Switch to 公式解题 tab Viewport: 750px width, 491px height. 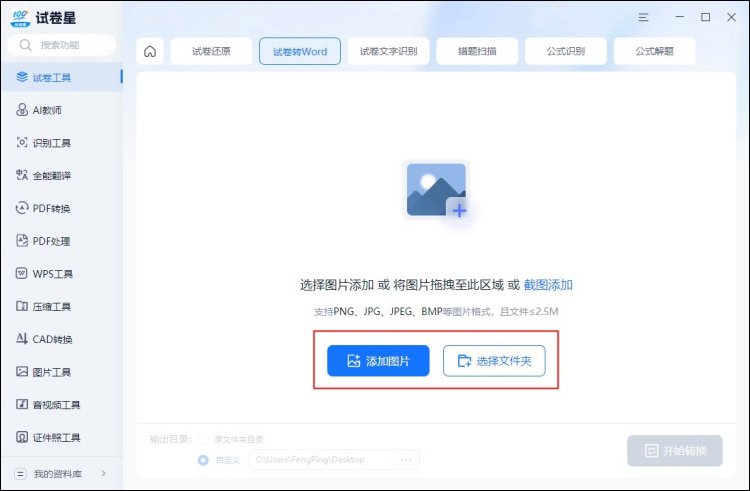tap(654, 51)
